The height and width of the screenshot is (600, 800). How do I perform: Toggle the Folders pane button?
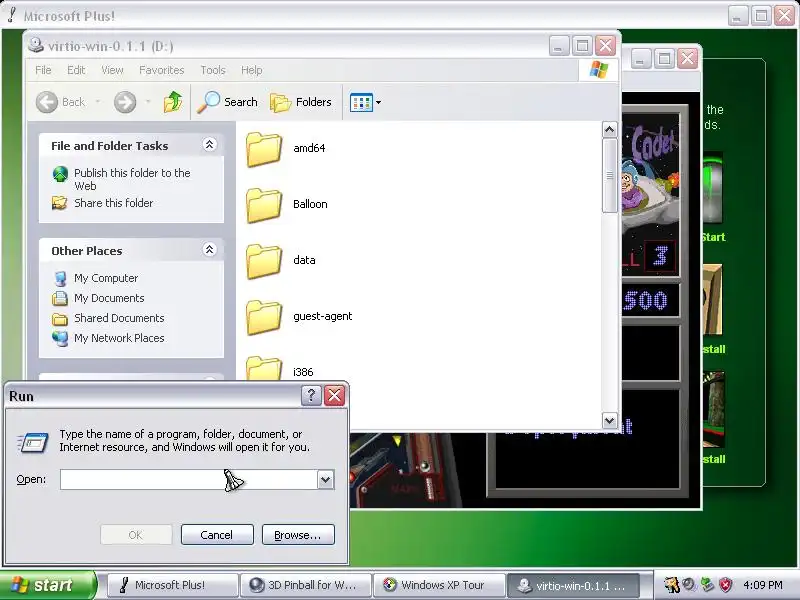pos(301,102)
